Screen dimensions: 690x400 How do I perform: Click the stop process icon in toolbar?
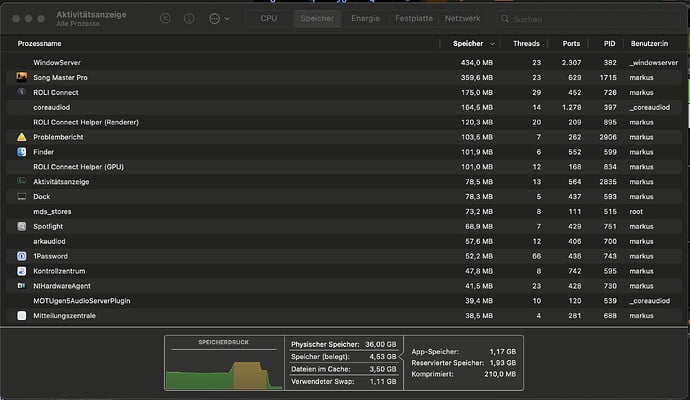tap(165, 18)
